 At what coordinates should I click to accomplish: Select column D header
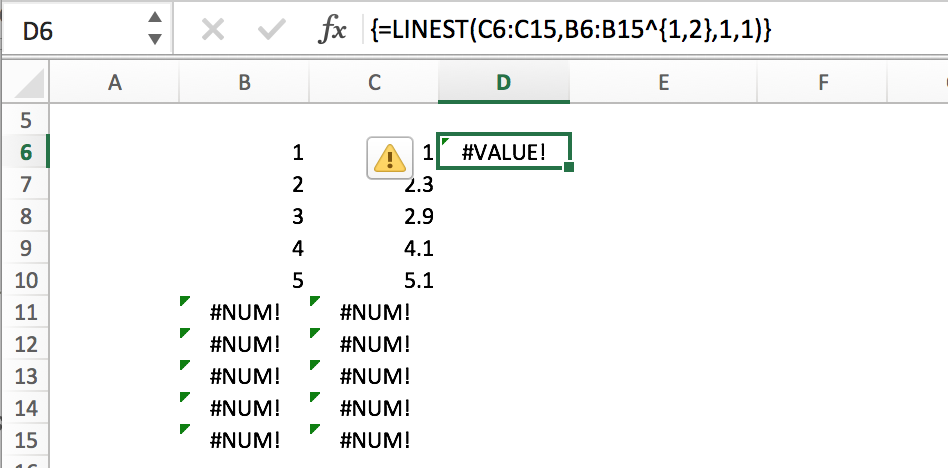503,84
